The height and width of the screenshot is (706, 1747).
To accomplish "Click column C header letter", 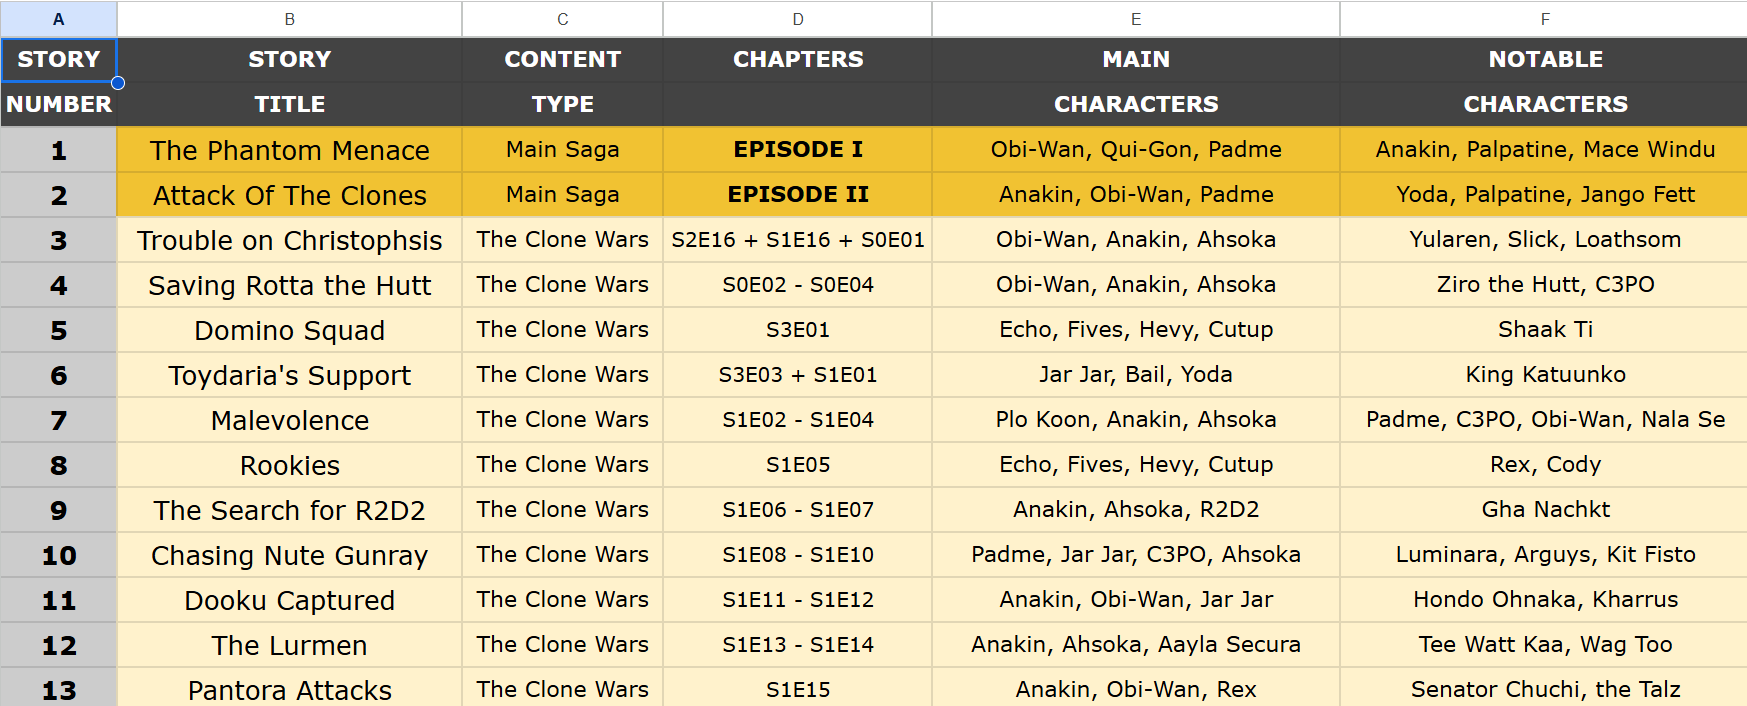I will tap(562, 19).
